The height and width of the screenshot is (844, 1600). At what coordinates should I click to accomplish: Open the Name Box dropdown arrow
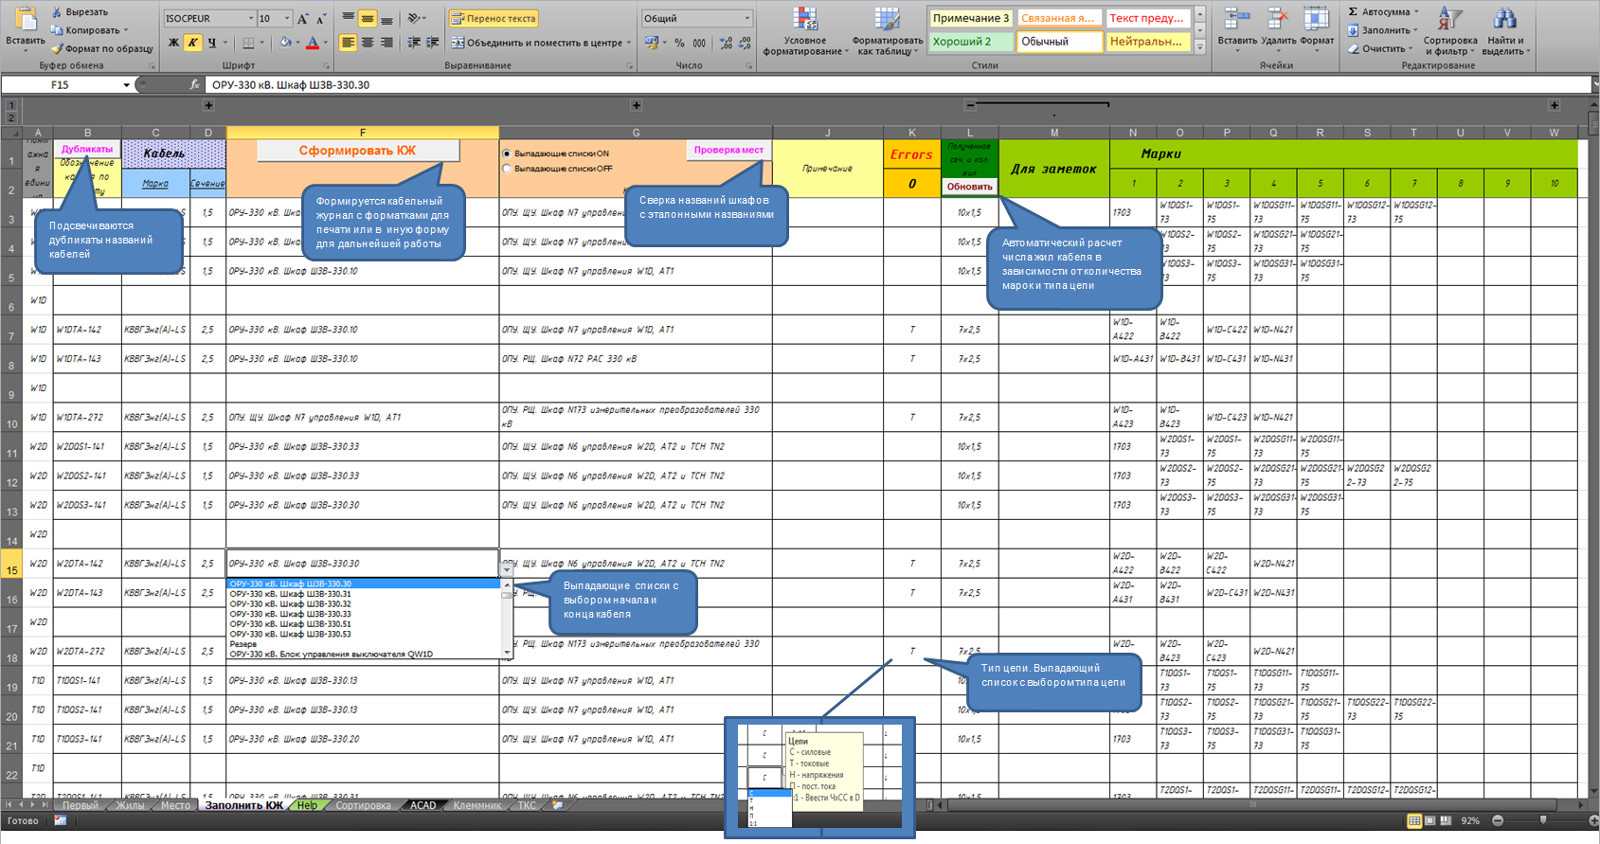pyautogui.click(x=126, y=85)
